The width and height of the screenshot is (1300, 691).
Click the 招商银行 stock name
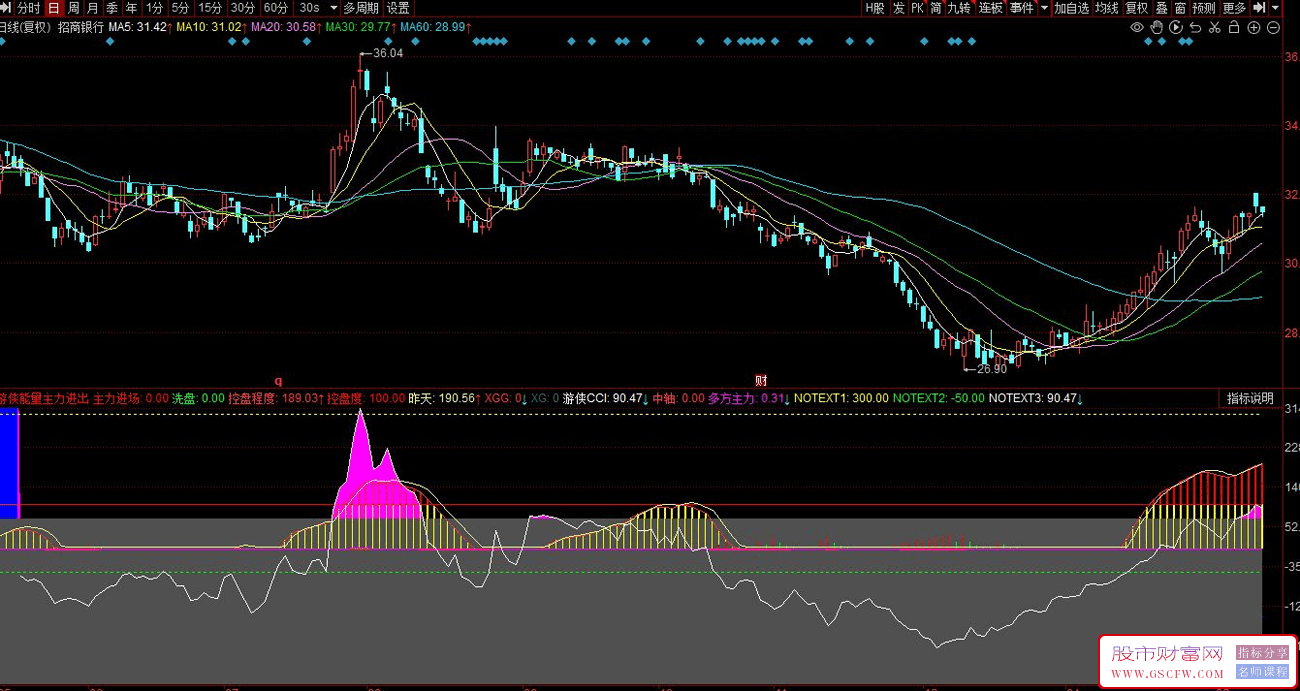tap(81, 27)
